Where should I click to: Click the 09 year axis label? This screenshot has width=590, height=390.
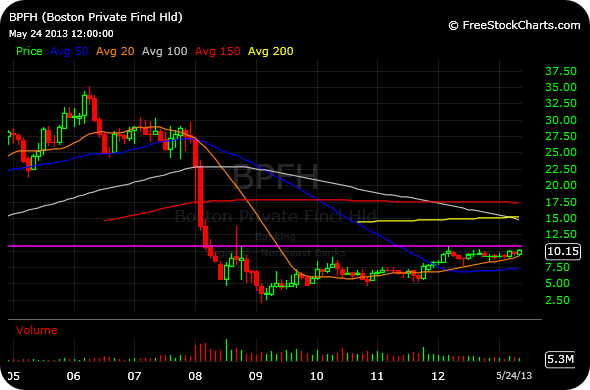256,376
